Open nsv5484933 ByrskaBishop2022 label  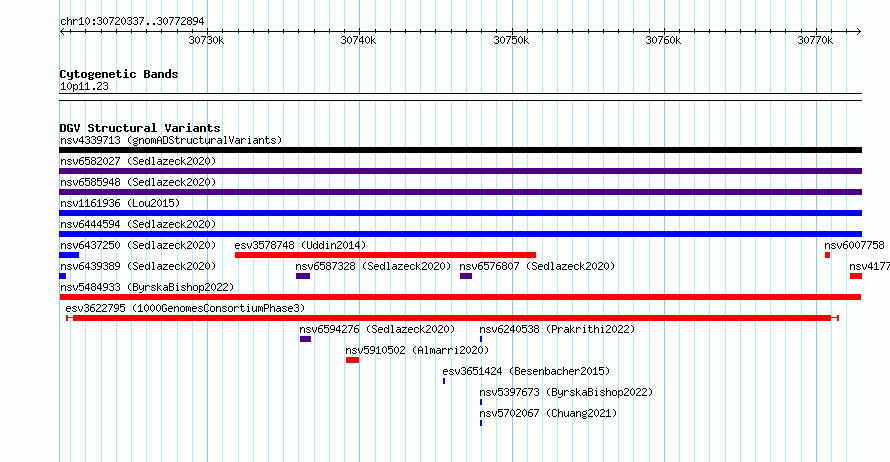click(x=147, y=287)
